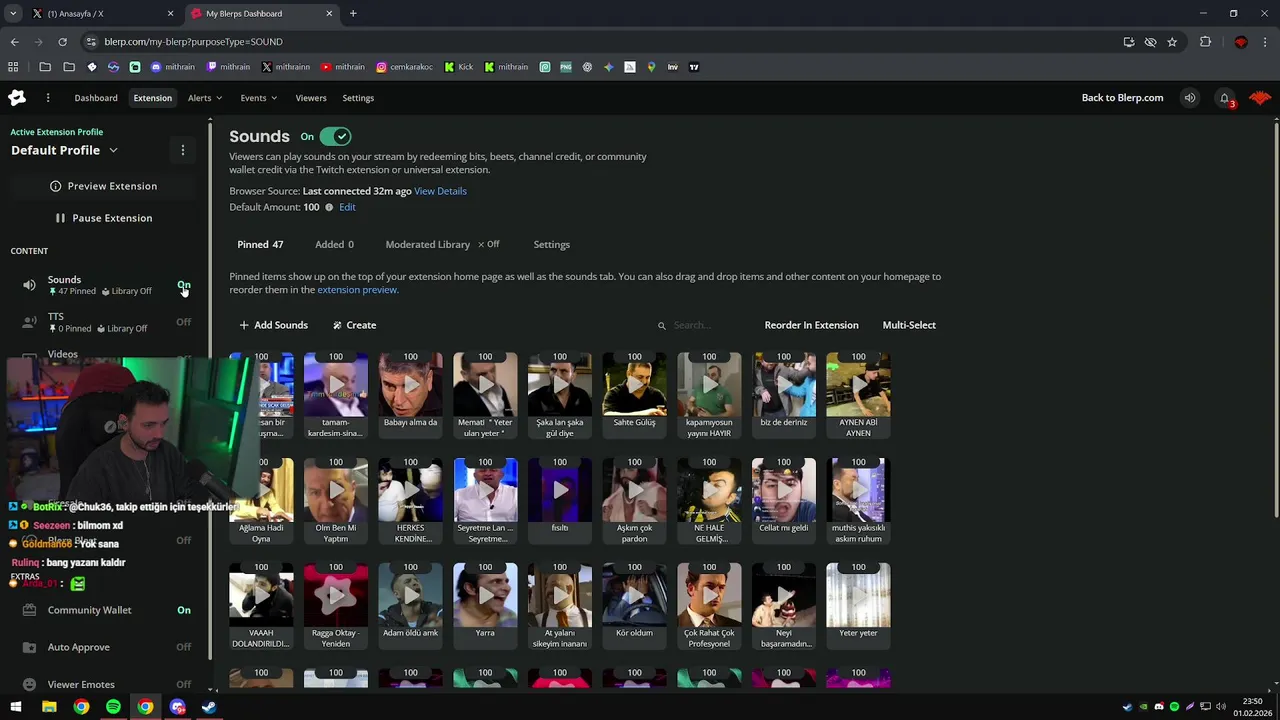This screenshot has height=720, width=1280.
Task: Toggle Auto Approve Off status
Action: tap(184, 647)
